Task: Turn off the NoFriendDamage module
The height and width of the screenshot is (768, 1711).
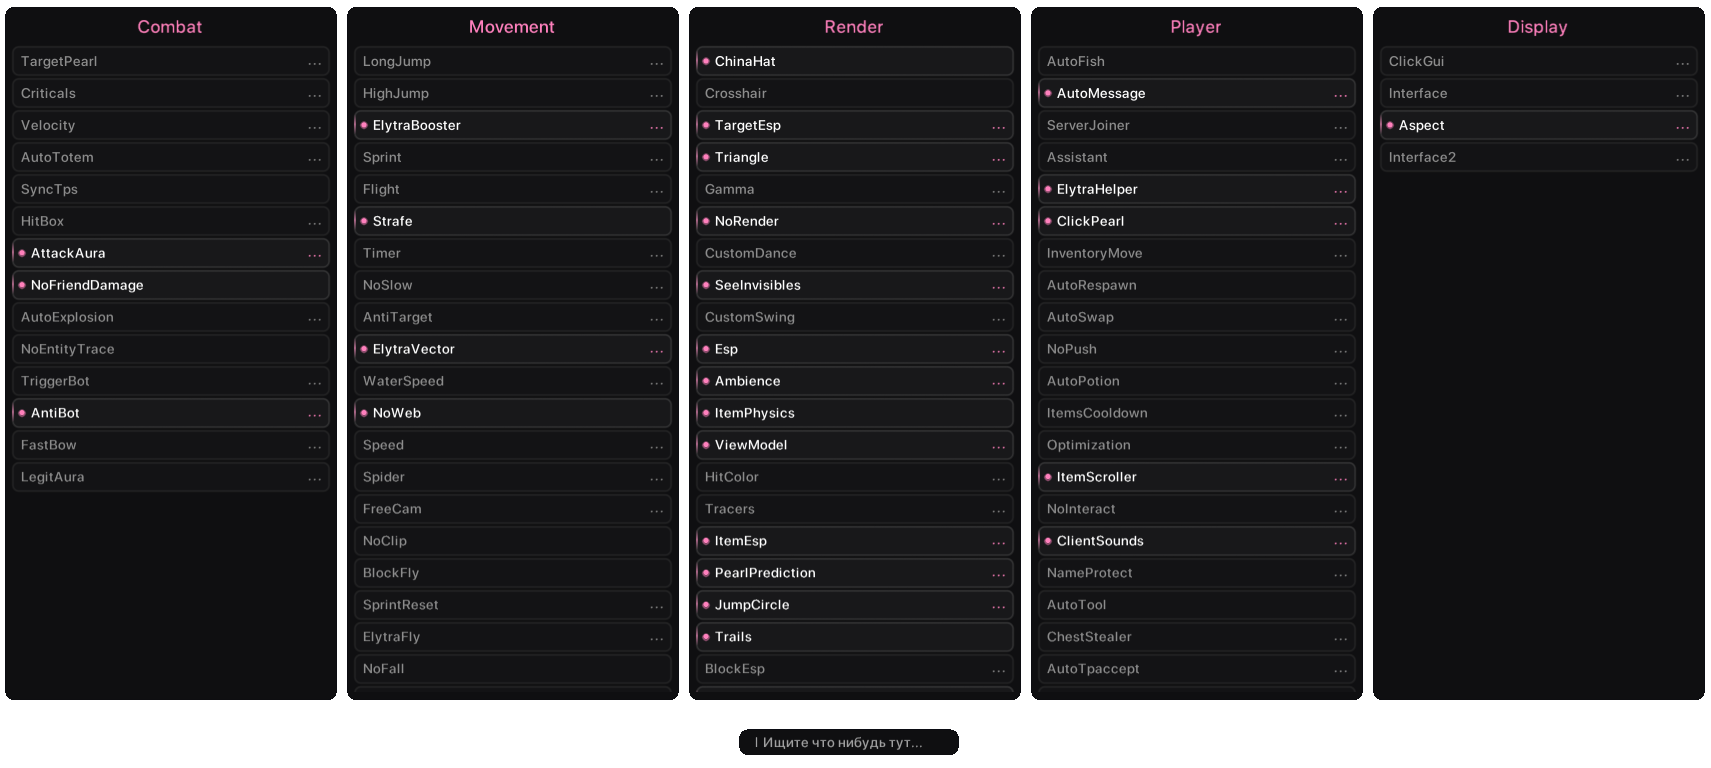Action: (x=87, y=285)
